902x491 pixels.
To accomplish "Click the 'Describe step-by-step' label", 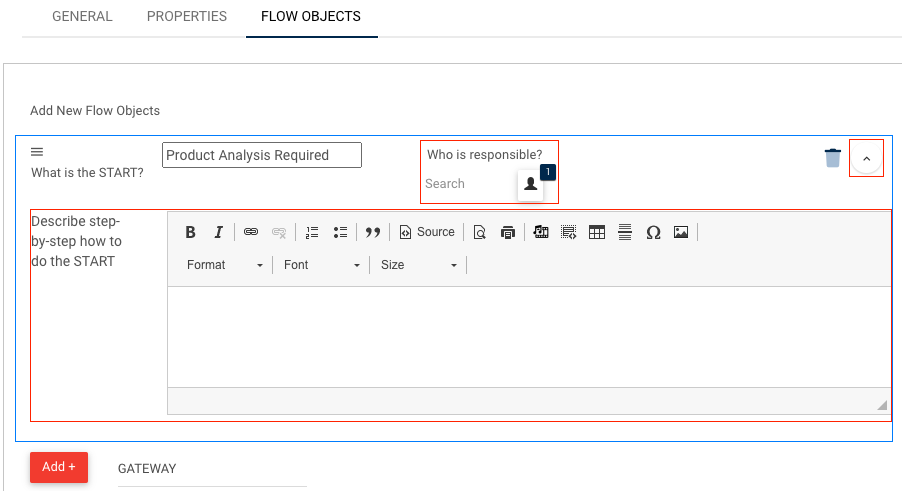I will pyautogui.click(x=77, y=241).
